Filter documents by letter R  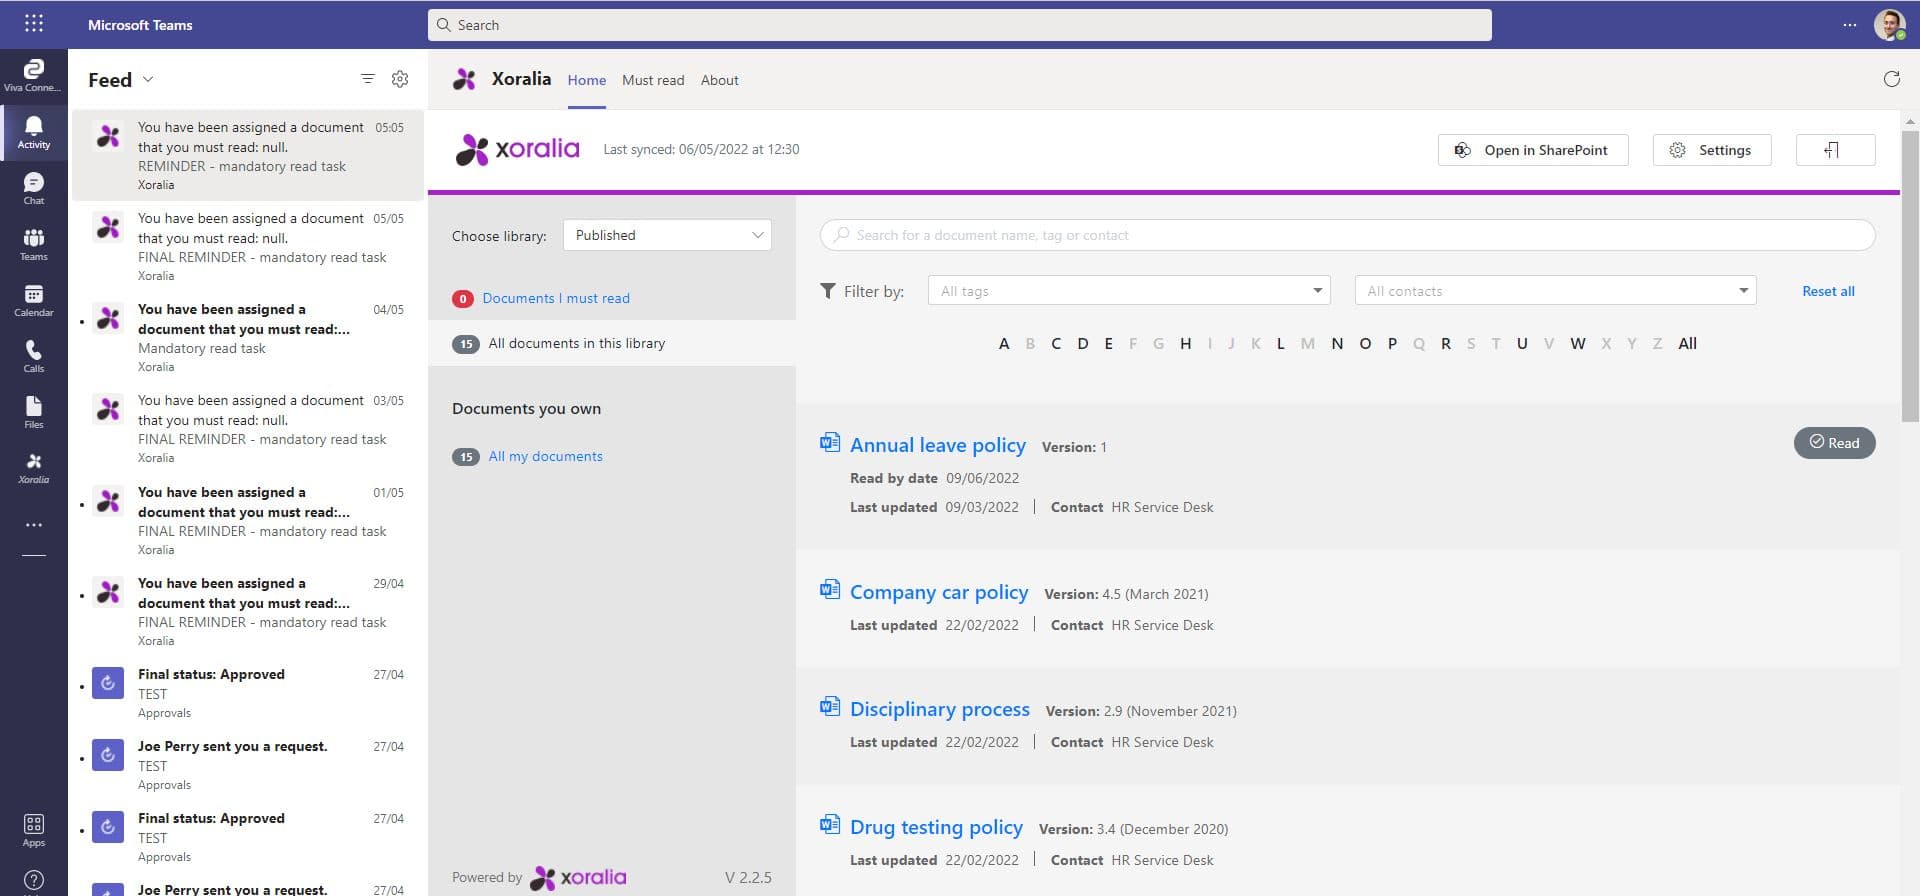(x=1445, y=344)
